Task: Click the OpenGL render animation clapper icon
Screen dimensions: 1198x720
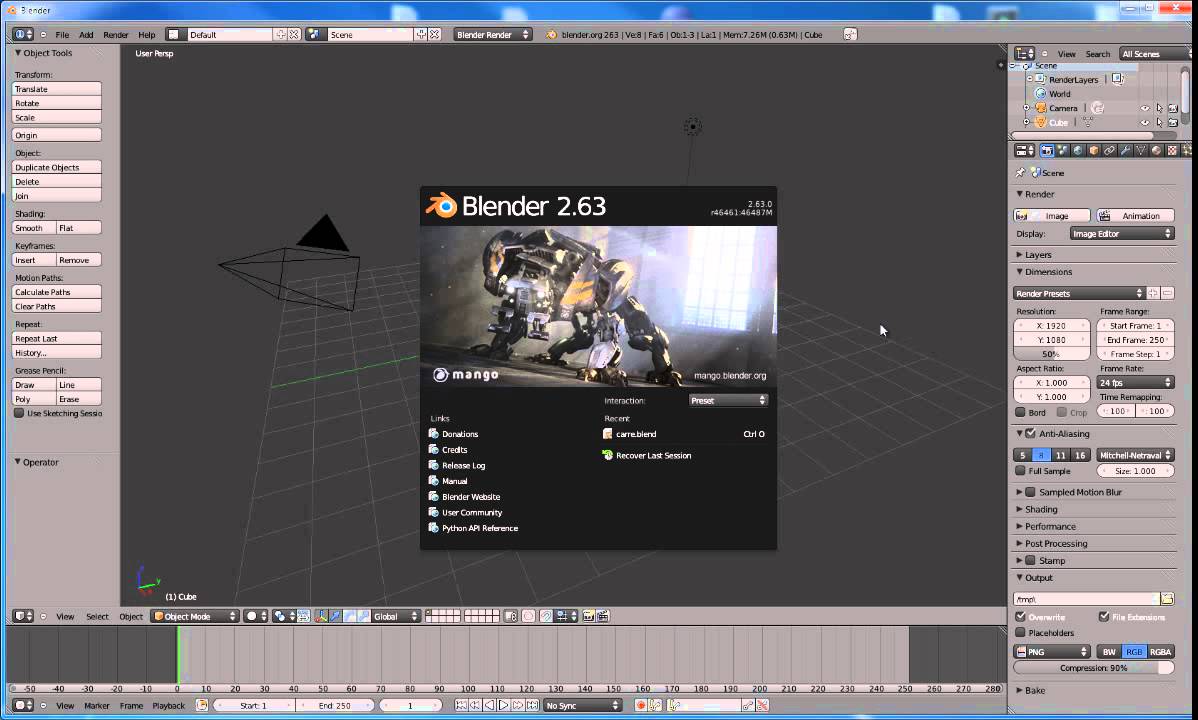Action: tap(603, 616)
